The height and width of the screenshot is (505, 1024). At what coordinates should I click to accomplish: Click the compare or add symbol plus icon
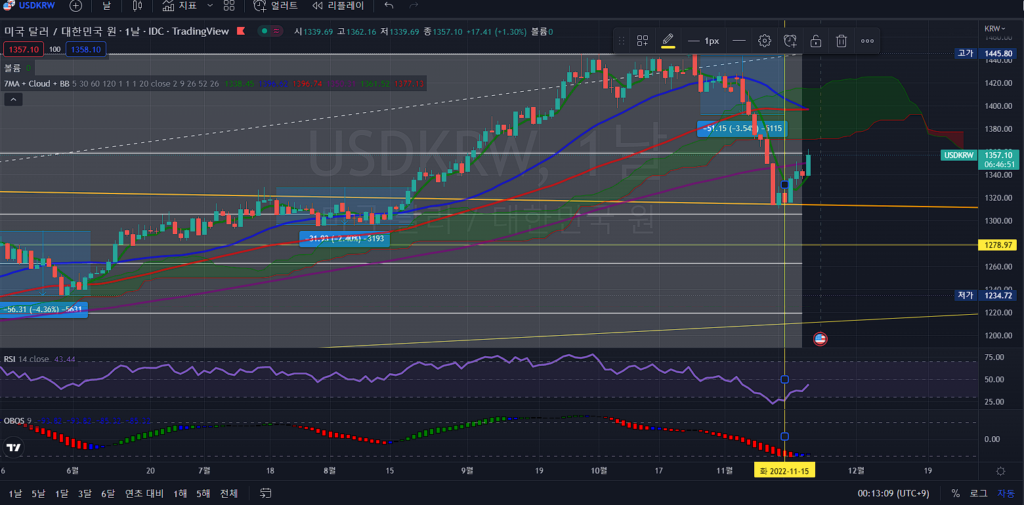76,5
